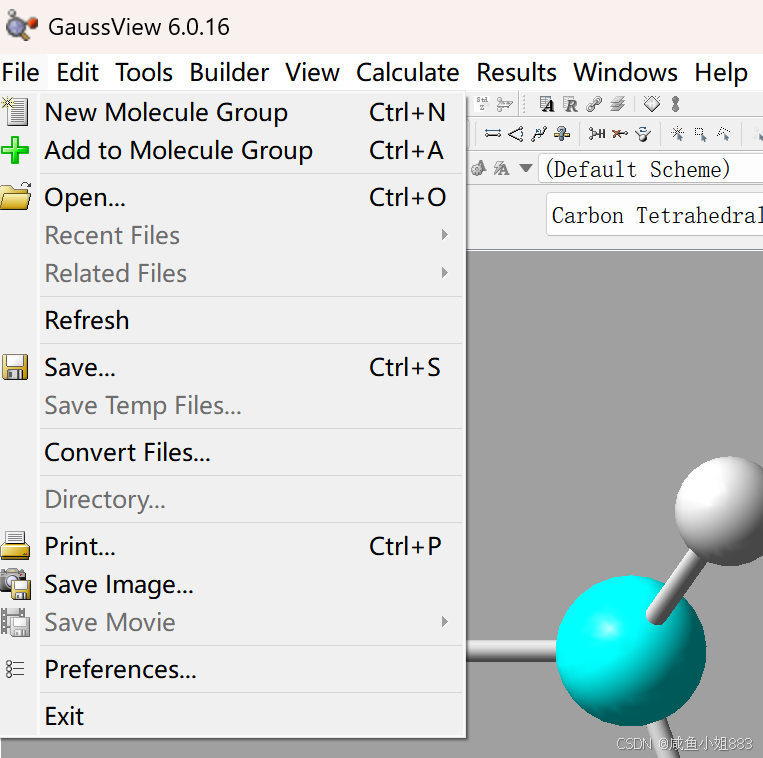Viewport: 763px width, 758px height.
Task: Choose the lasso-style selection tool
Action: (x=724, y=133)
